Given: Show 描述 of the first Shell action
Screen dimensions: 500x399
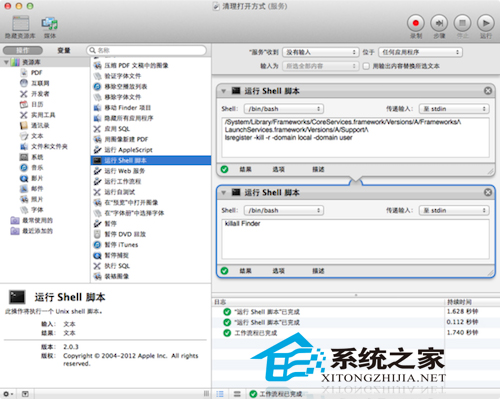Looking at the screenshot, I should (318, 169).
